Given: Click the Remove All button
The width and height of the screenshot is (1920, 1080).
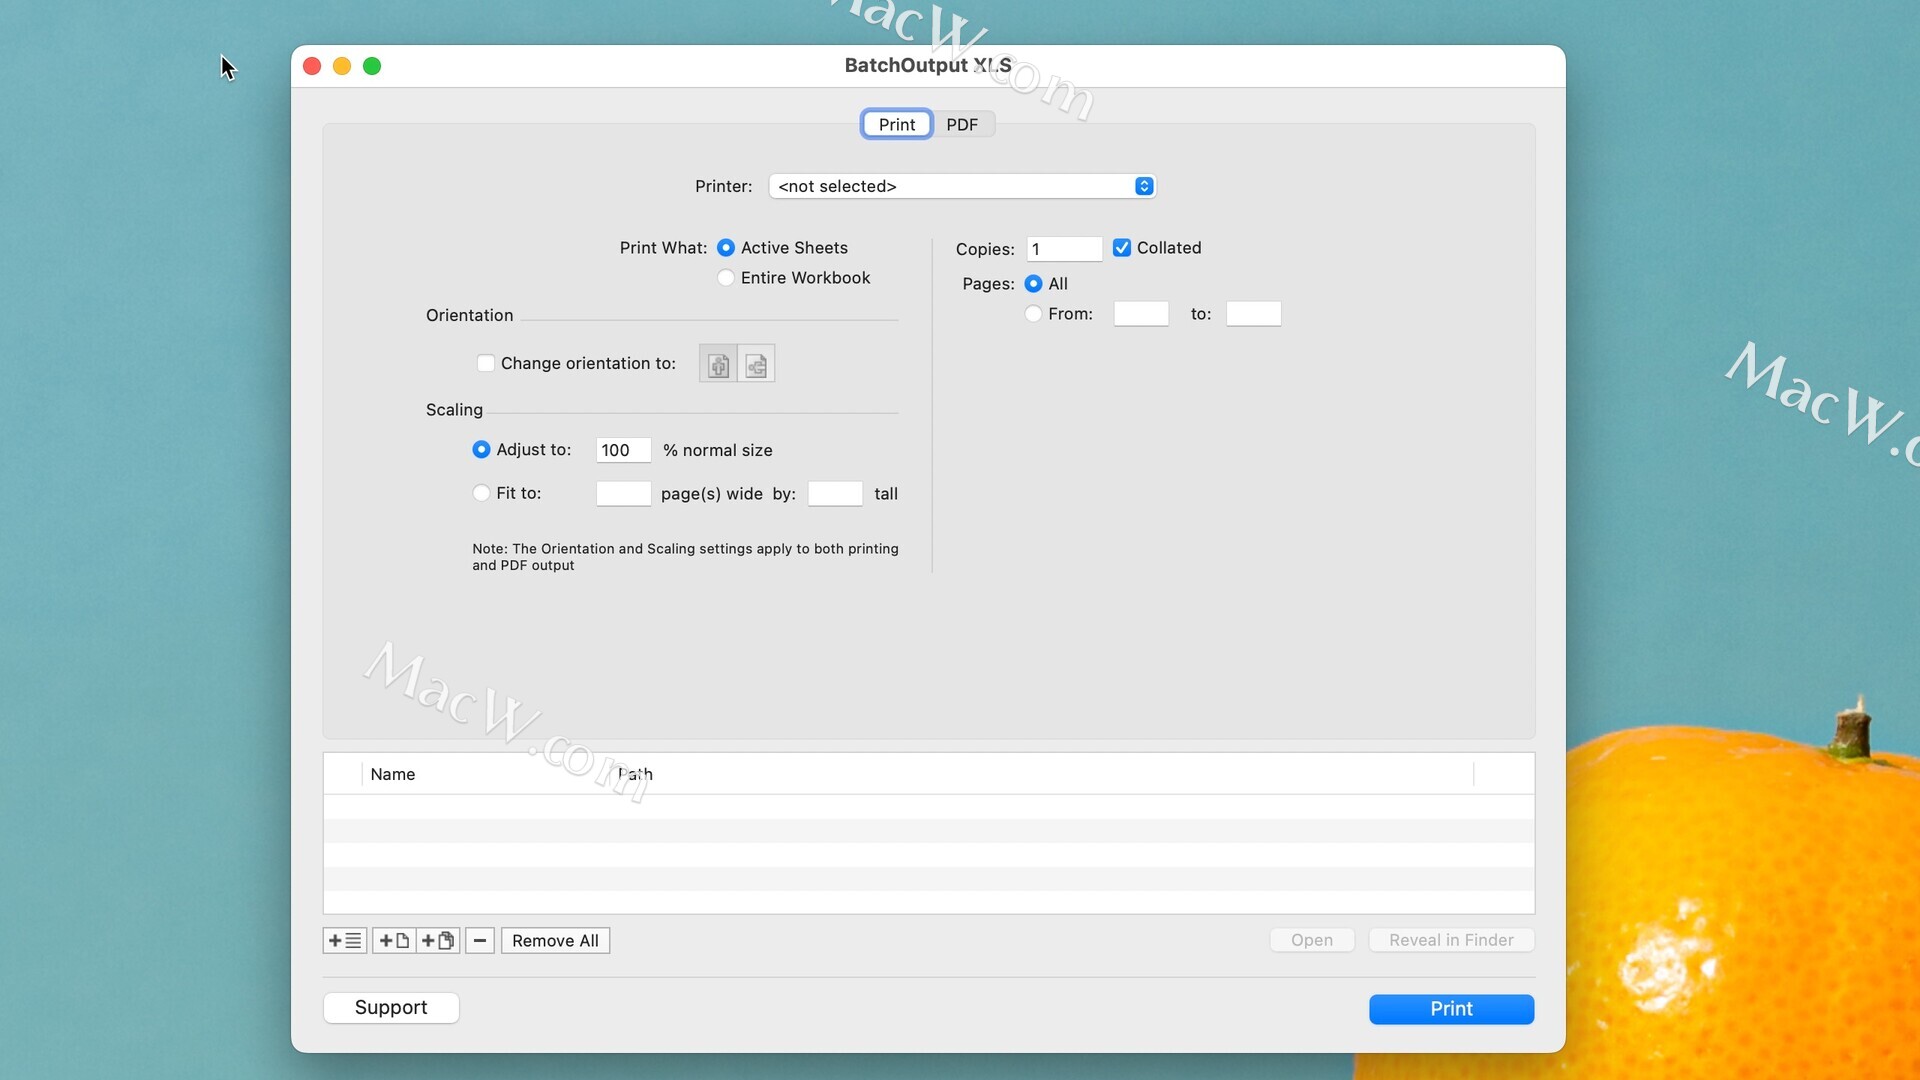Looking at the screenshot, I should 555,941.
